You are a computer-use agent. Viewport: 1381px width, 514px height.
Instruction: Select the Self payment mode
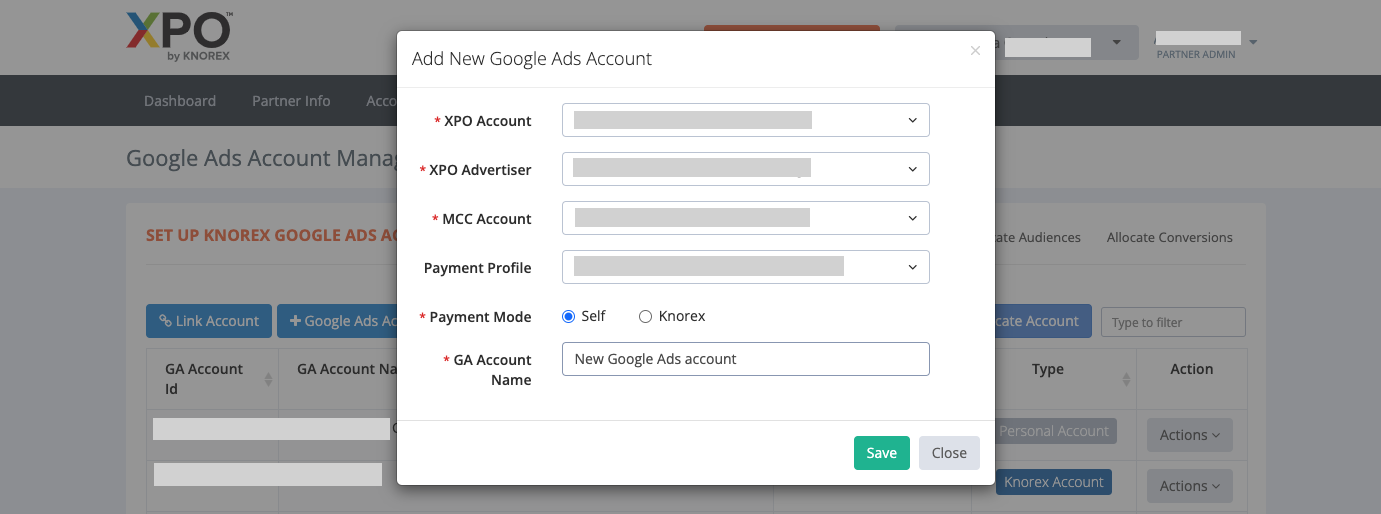click(569, 317)
